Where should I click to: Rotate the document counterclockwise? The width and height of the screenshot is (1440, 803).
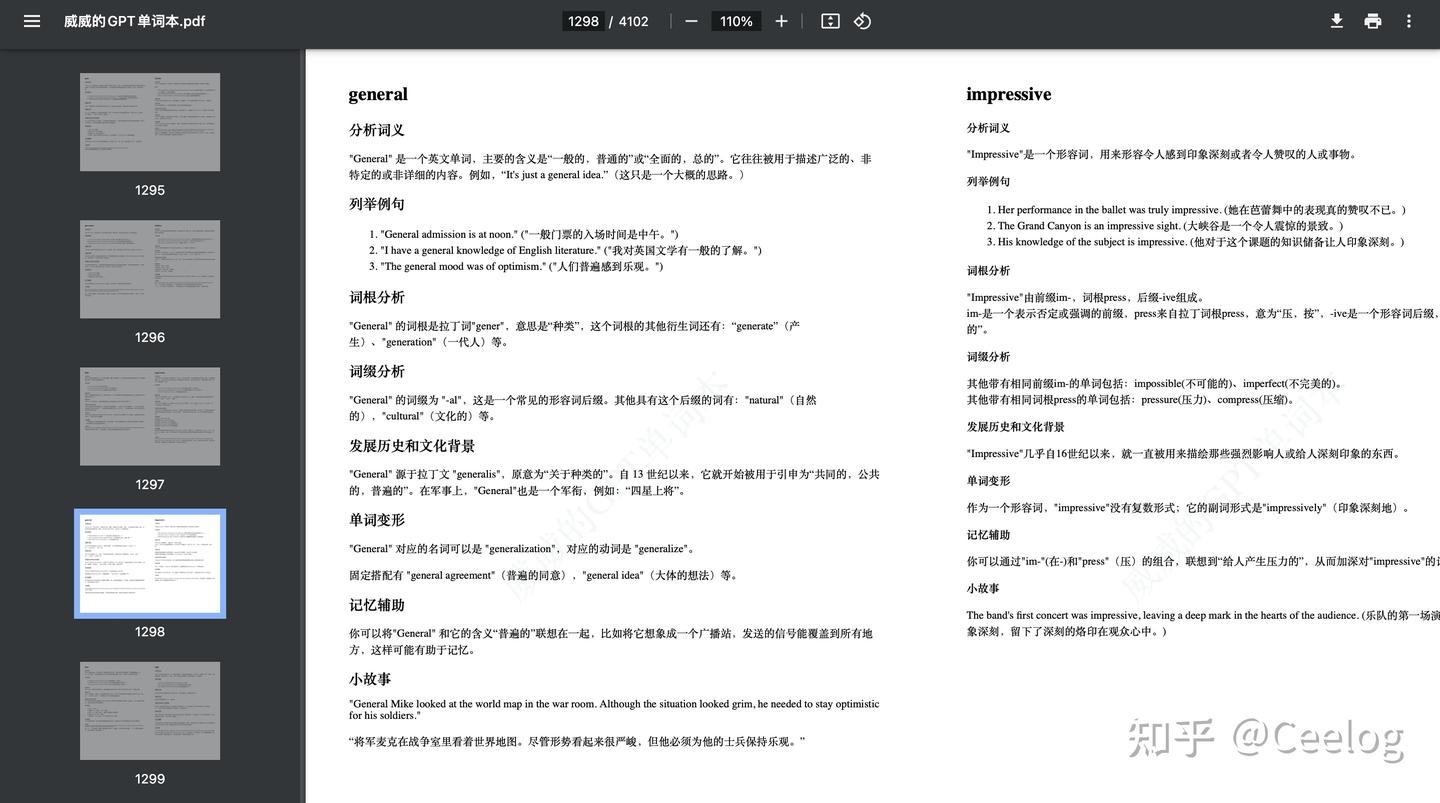coord(861,20)
